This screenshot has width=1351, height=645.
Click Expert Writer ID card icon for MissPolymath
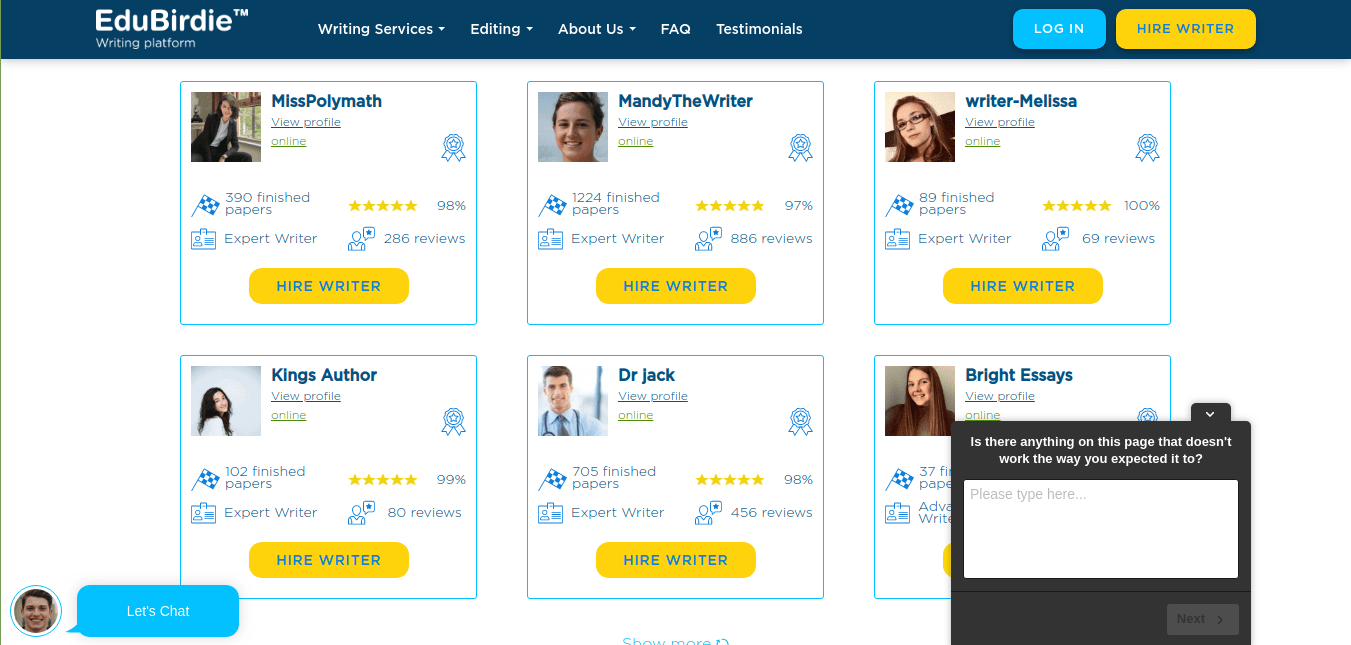pos(204,239)
